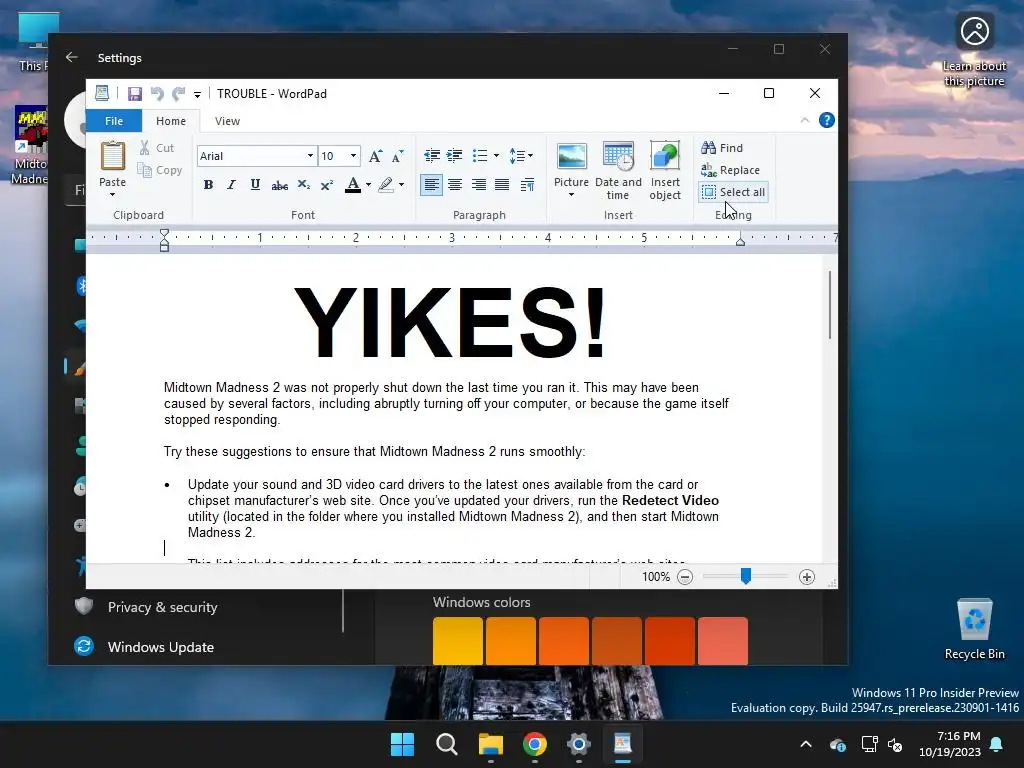
Task: Toggle Bold formatting
Action: 208,185
